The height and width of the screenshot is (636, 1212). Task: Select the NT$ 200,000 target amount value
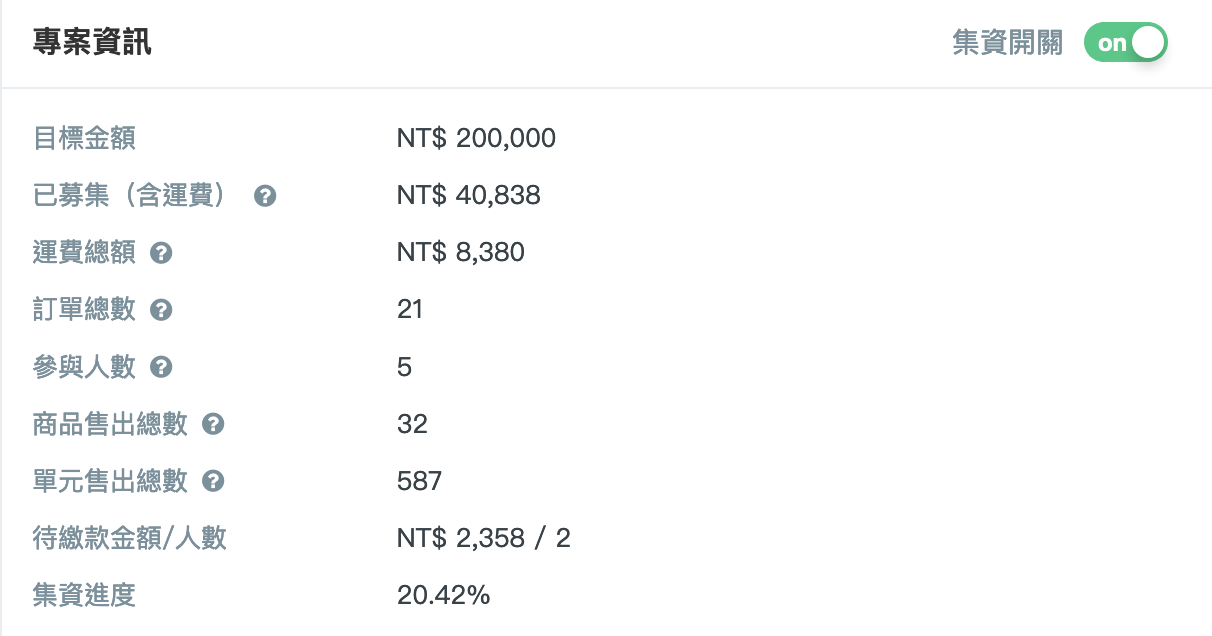click(x=476, y=138)
